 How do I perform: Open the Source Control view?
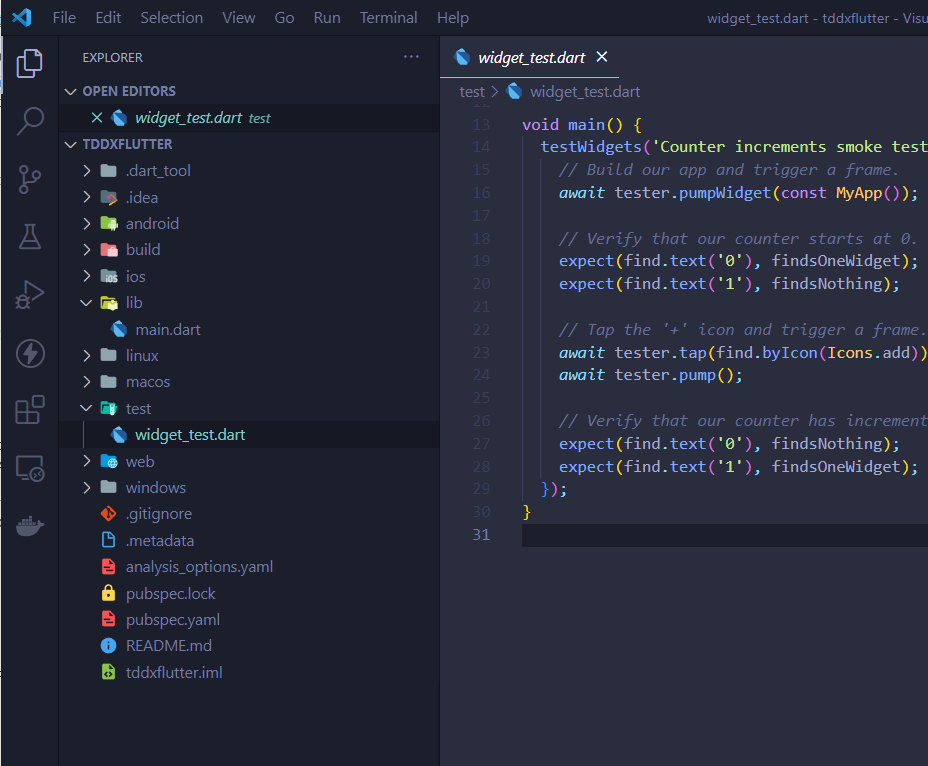[29, 179]
